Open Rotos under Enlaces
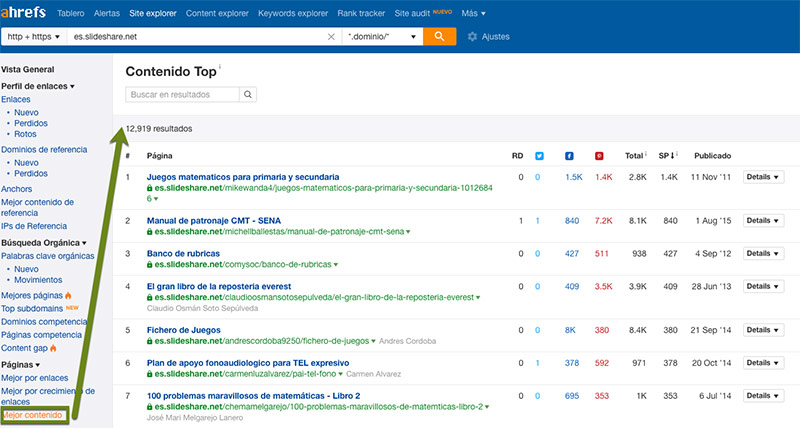Image resolution: width=800 pixels, height=428 pixels. click(25, 134)
